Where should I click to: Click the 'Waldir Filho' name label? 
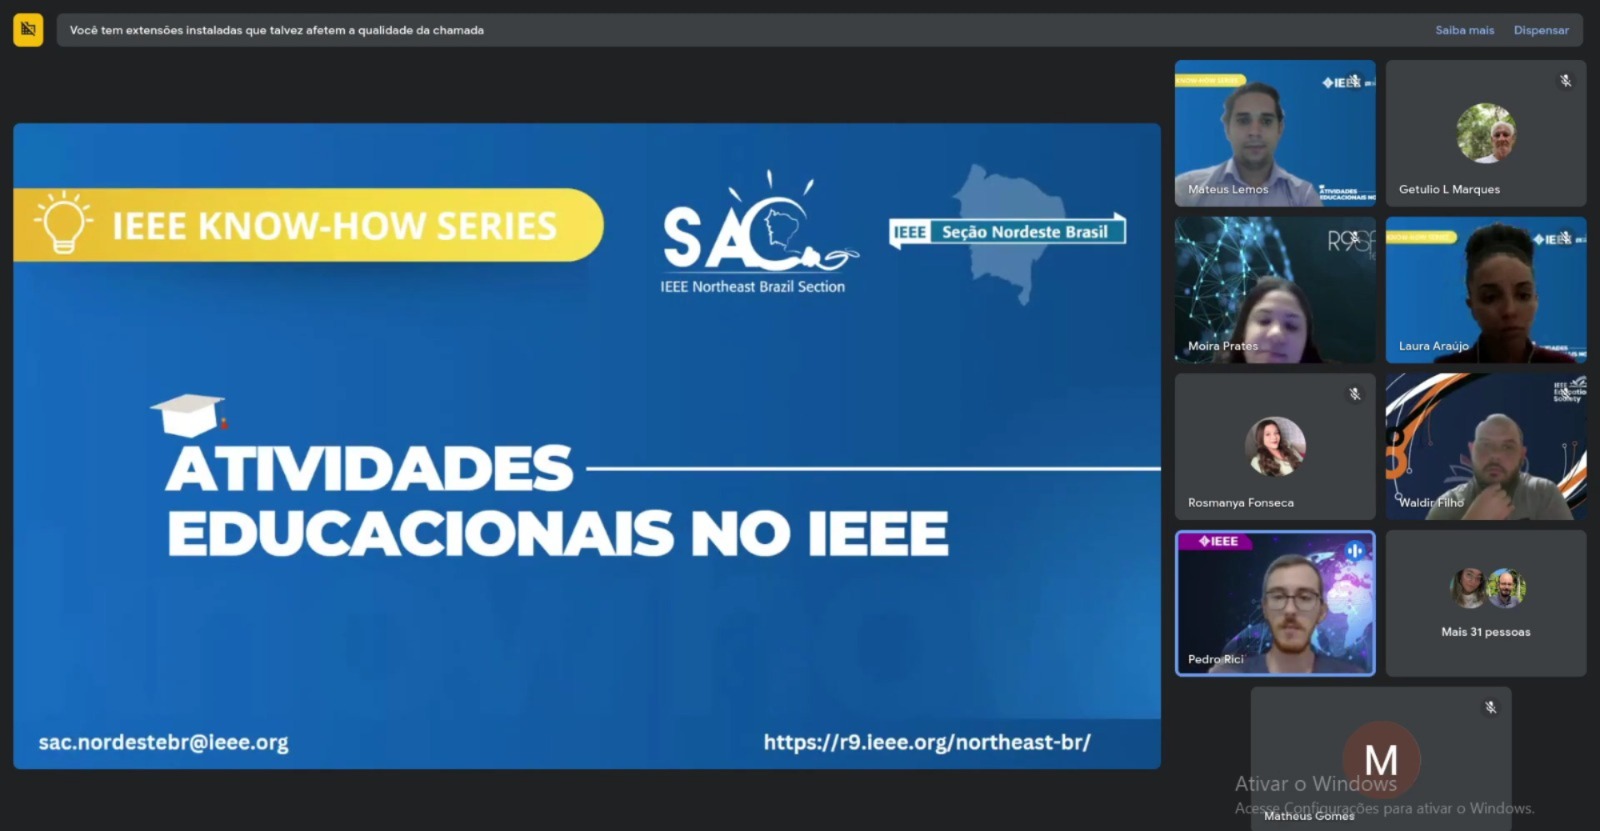pyautogui.click(x=1431, y=502)
